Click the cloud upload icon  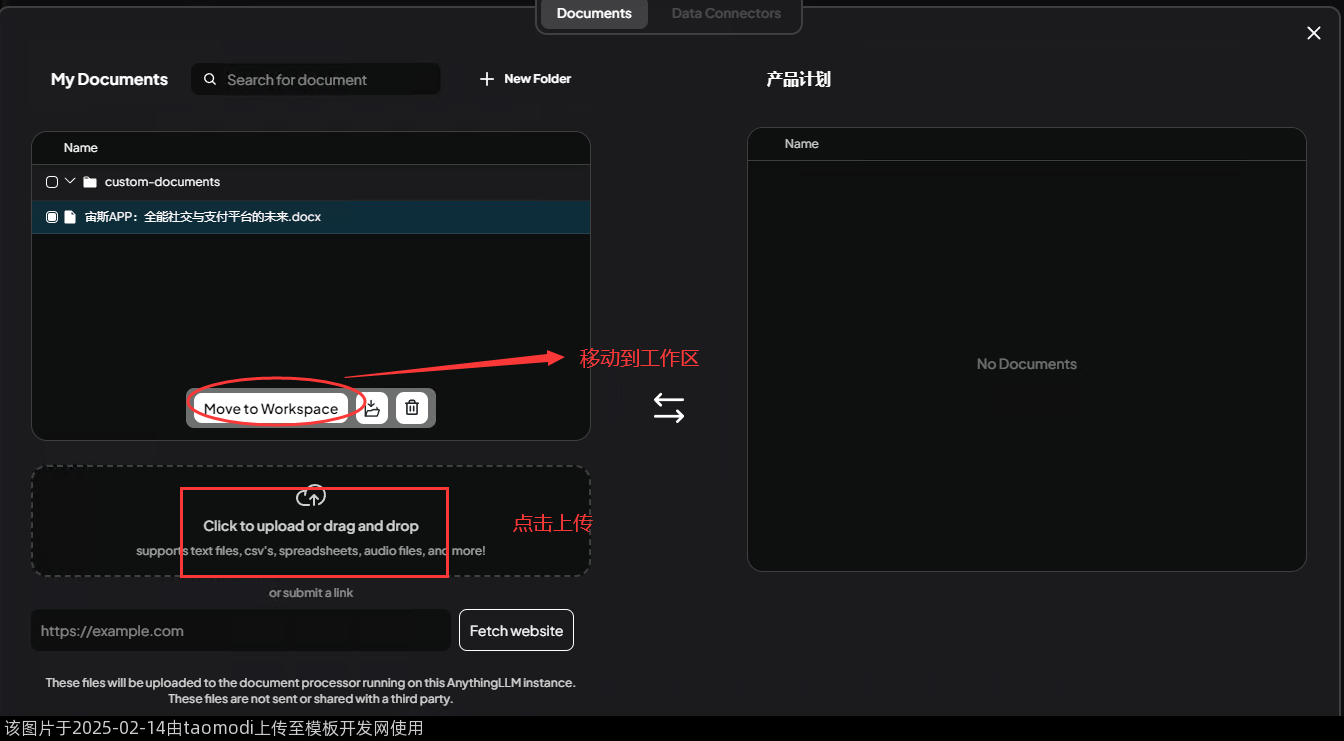coord(311,496)
